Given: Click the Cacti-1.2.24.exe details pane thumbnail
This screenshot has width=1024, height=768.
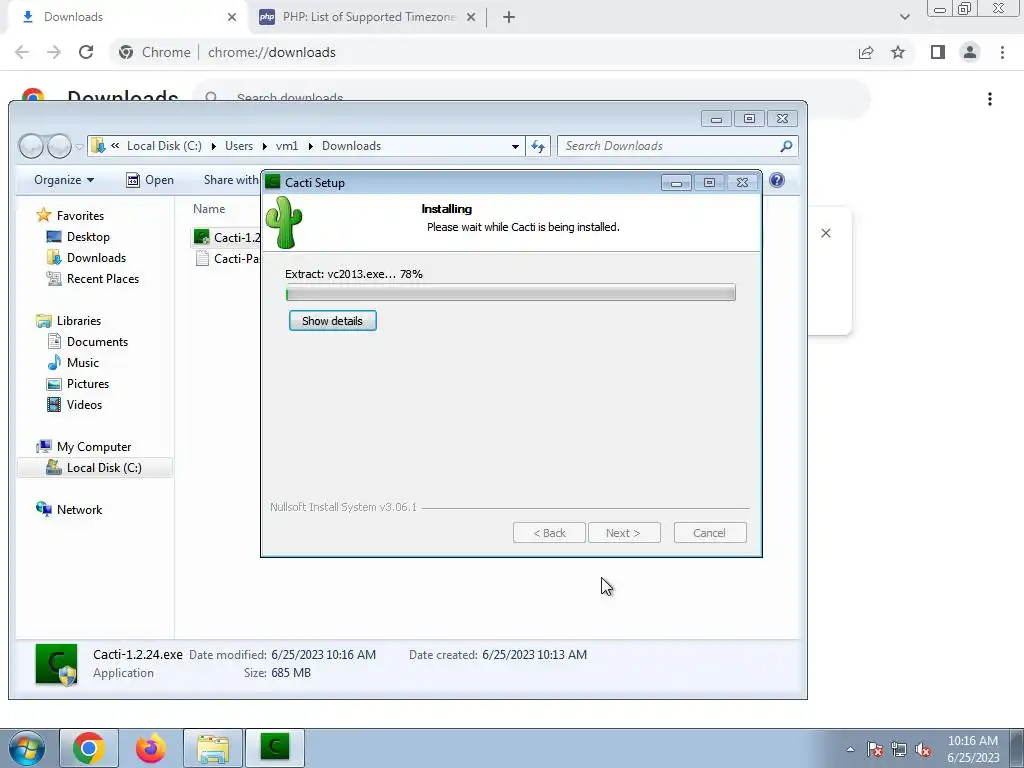Looking at the screenshot, I should tap(56, 664).
